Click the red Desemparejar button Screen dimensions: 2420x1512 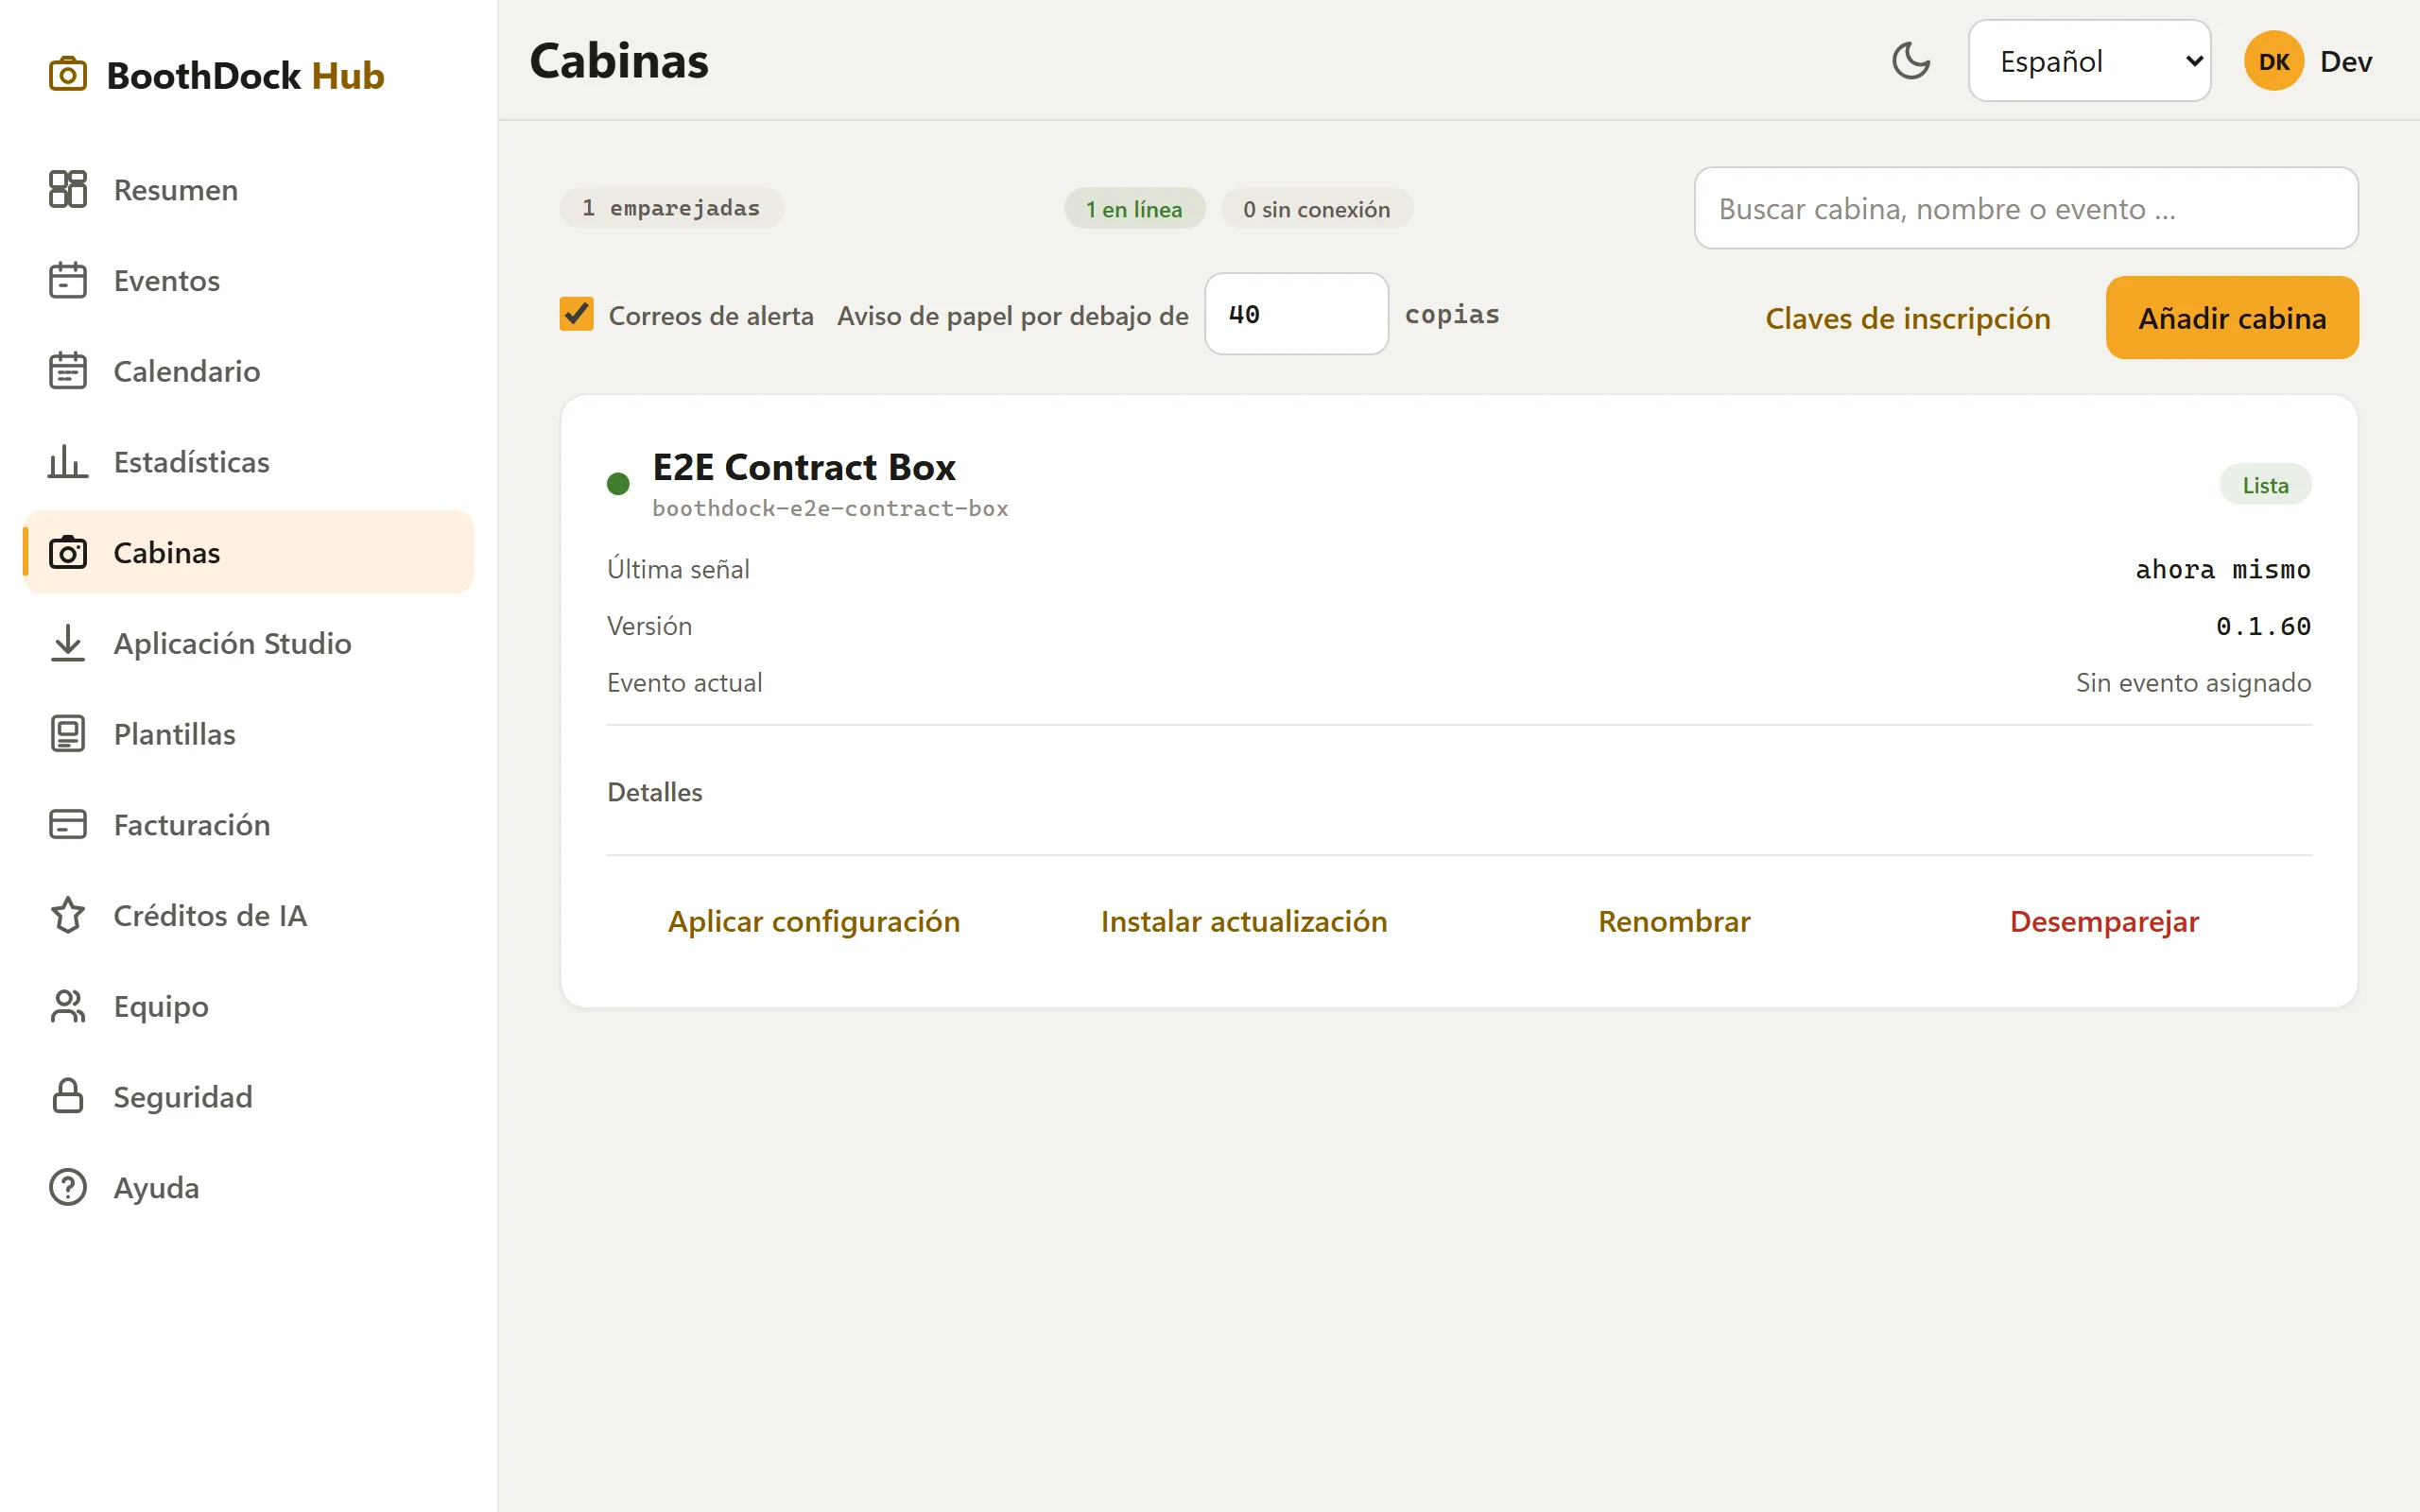(x=2104, y=921)
